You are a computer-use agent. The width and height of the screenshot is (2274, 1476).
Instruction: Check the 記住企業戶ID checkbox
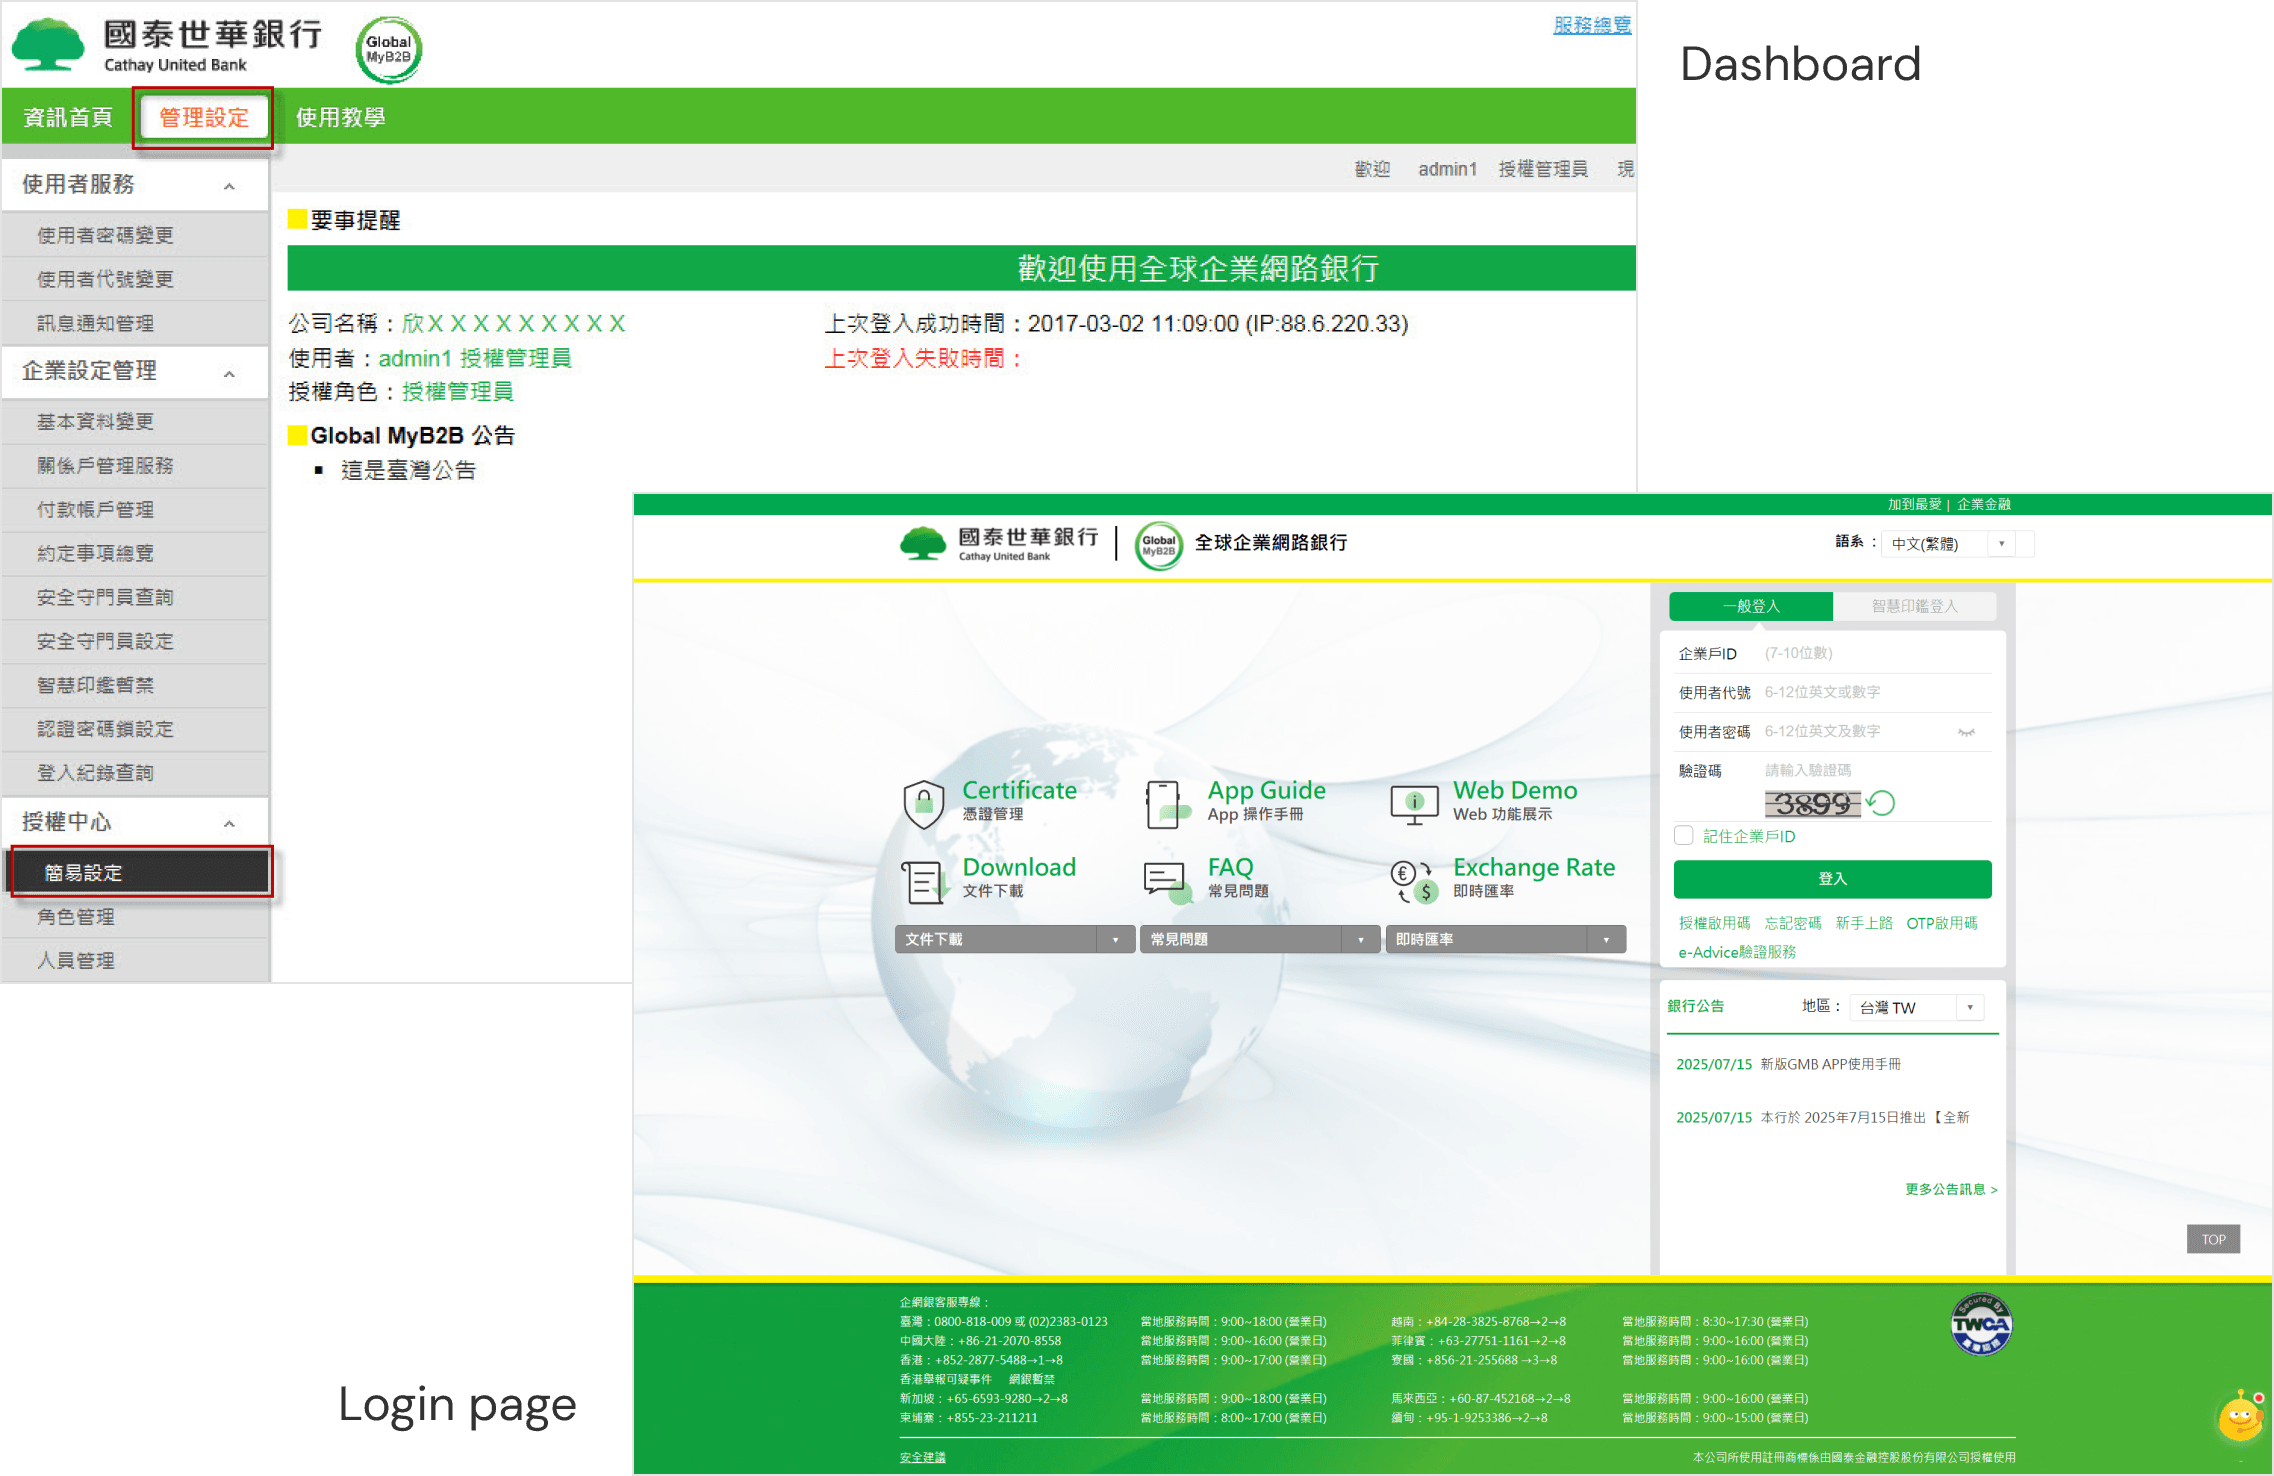[x=1684, y=836]
